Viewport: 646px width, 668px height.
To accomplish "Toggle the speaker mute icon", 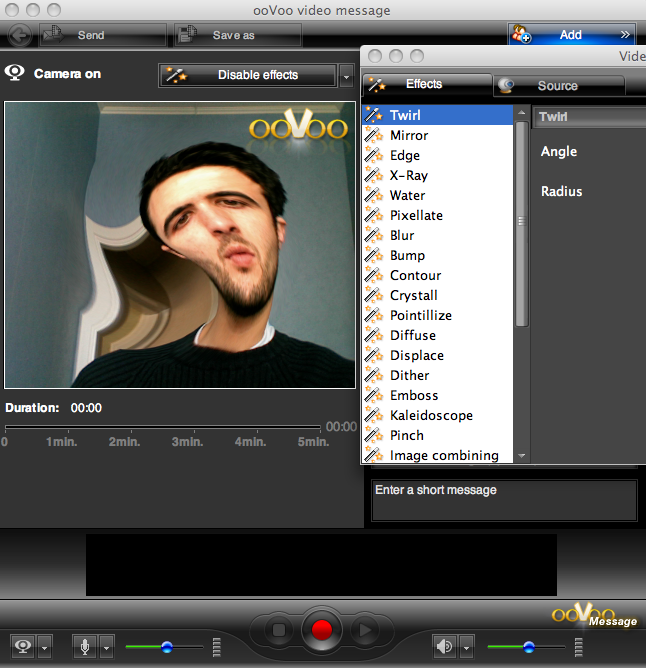I will [x=444, y=647].
